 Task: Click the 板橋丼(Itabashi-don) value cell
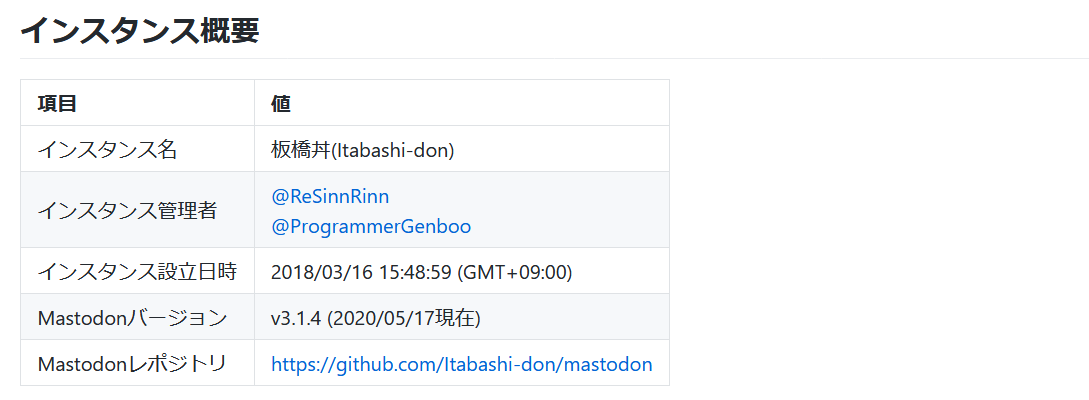tap(363, 150)
